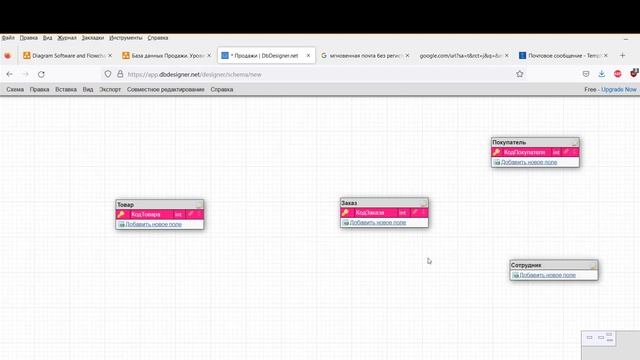The image size is (640, 360).
Task: Open the Экспорт menu
Action: pos(110,89)
